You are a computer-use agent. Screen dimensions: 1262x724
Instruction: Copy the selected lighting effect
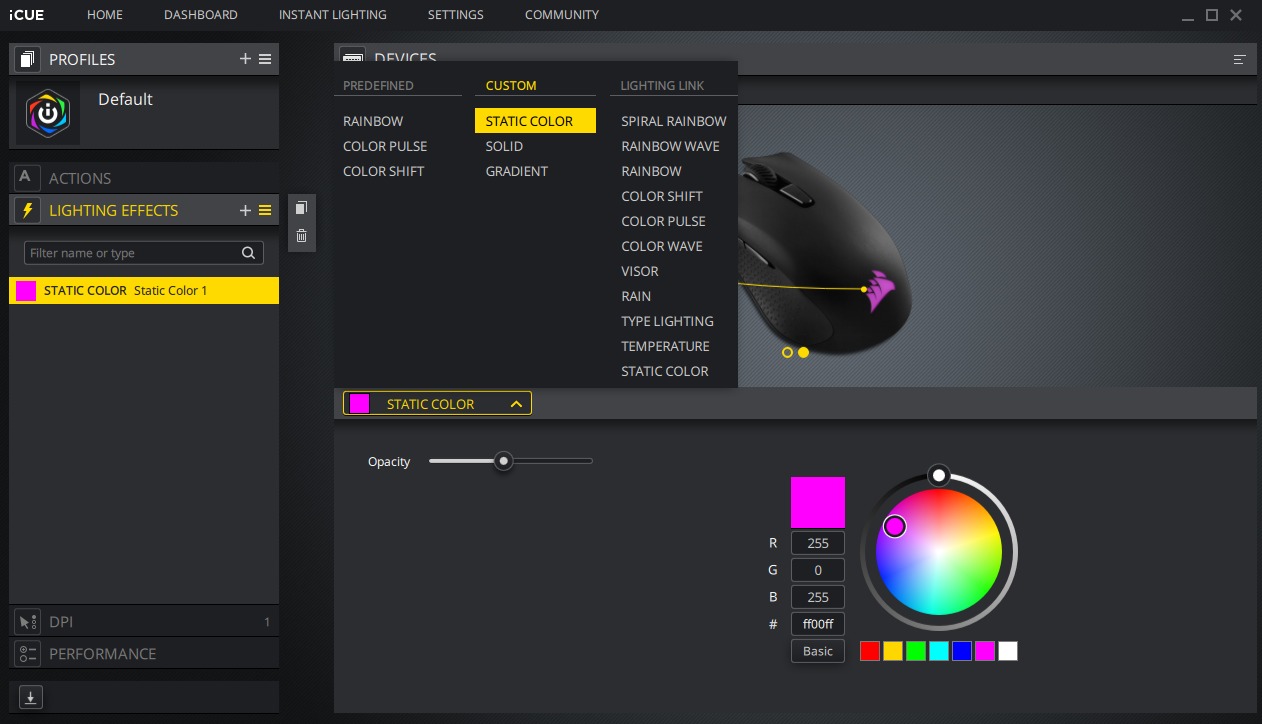302,208
